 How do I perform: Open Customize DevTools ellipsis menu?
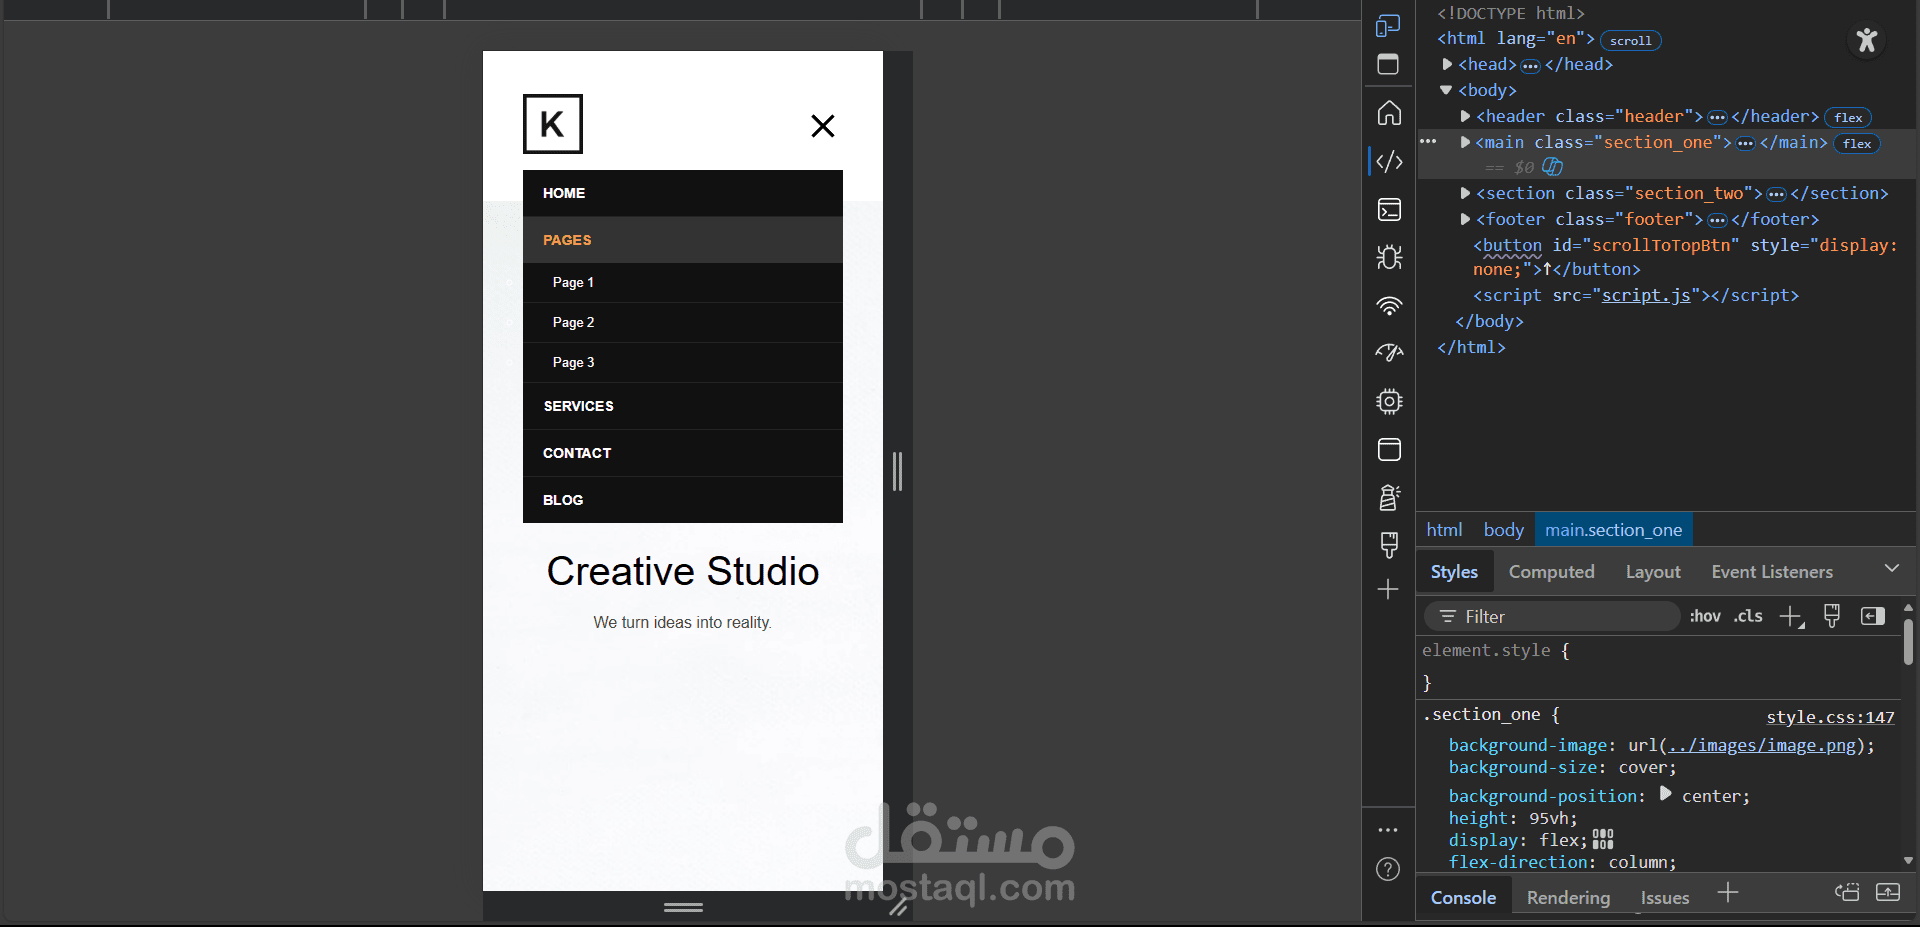coord(1388,830)
